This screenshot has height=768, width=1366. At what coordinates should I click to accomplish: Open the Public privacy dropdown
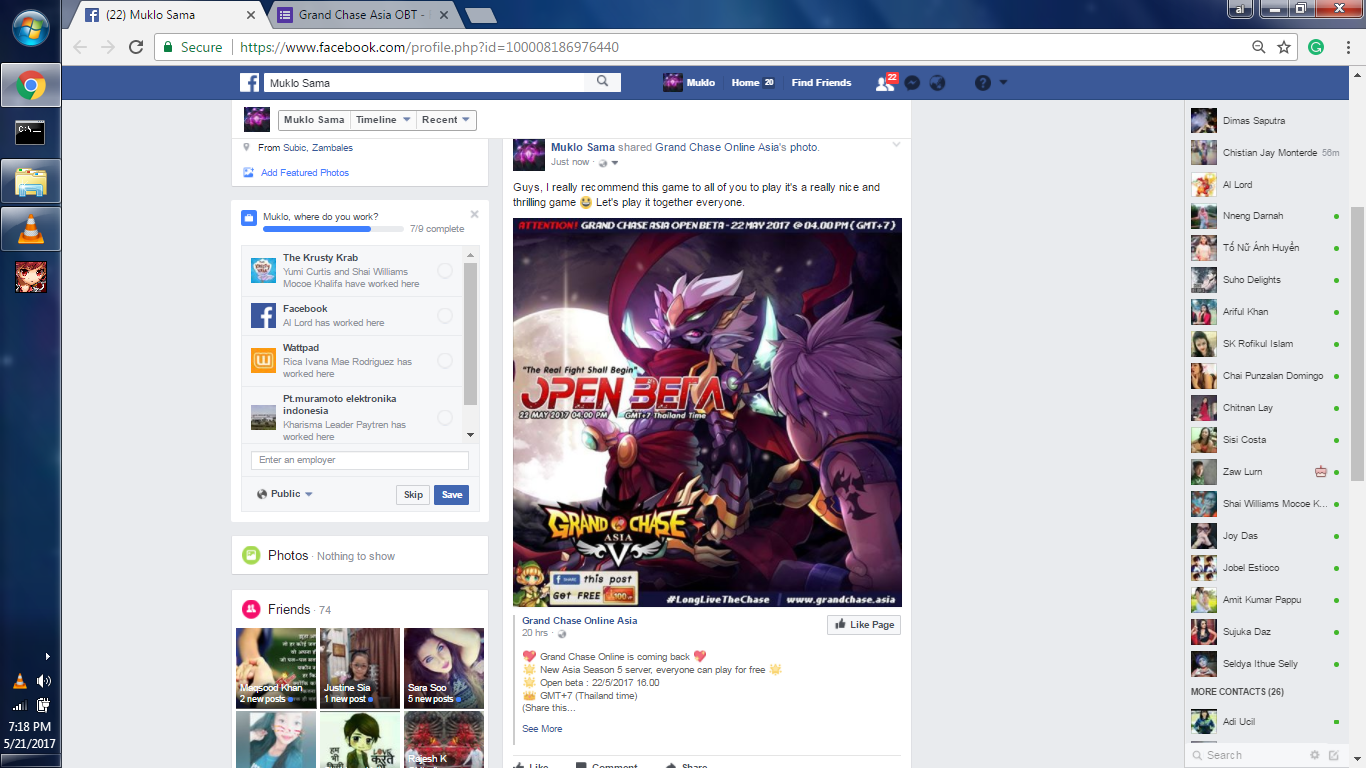click(285, 494)
